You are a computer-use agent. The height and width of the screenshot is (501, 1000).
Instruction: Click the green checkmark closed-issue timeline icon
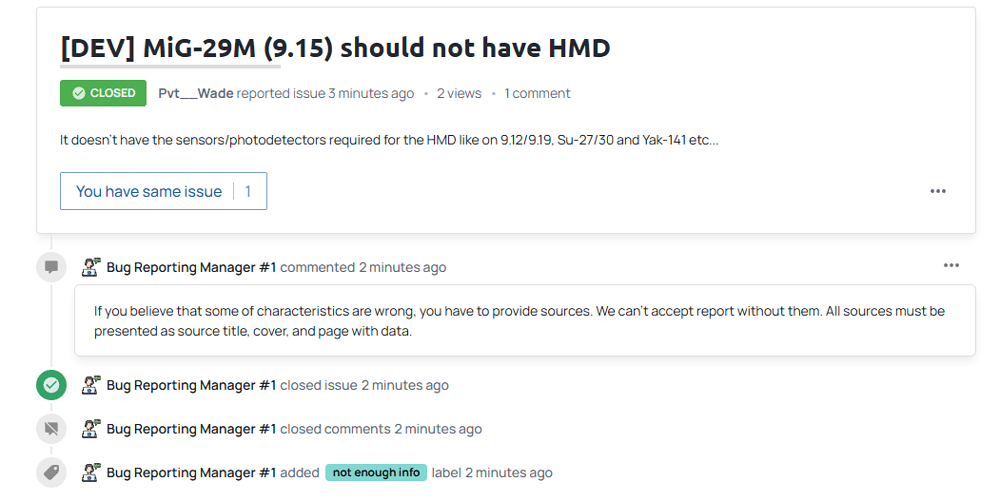click(51, 385)
